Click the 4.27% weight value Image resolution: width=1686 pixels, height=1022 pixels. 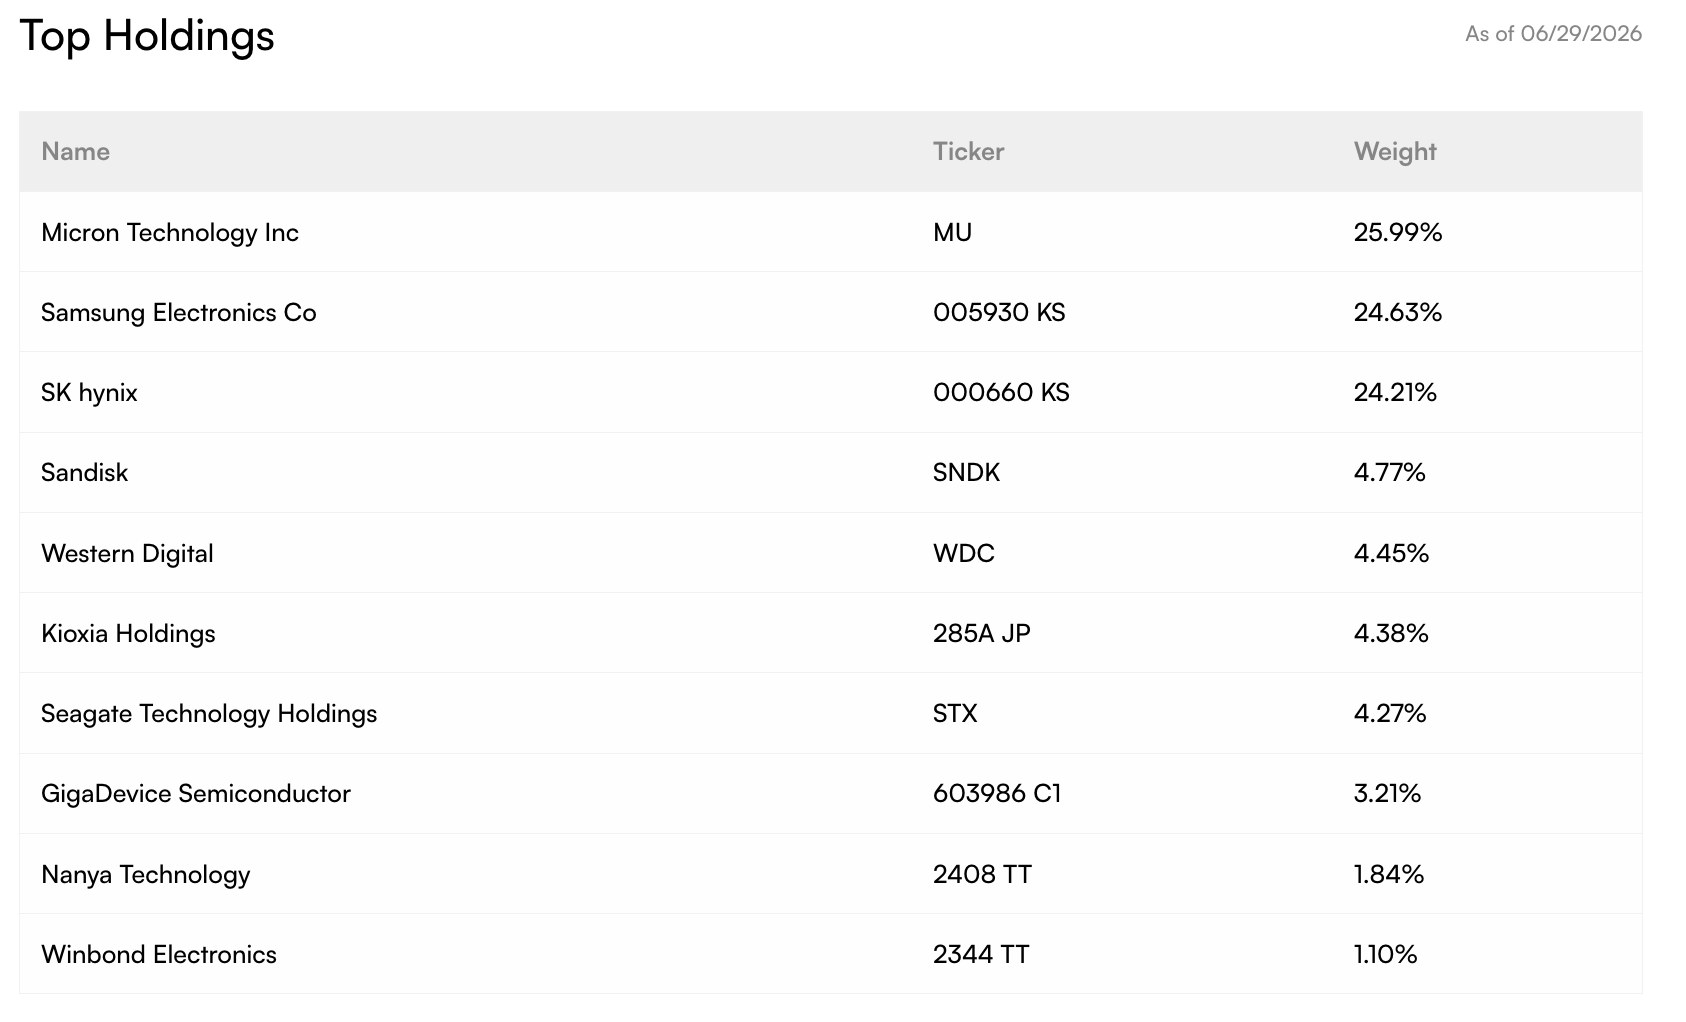coord(1390,713)
